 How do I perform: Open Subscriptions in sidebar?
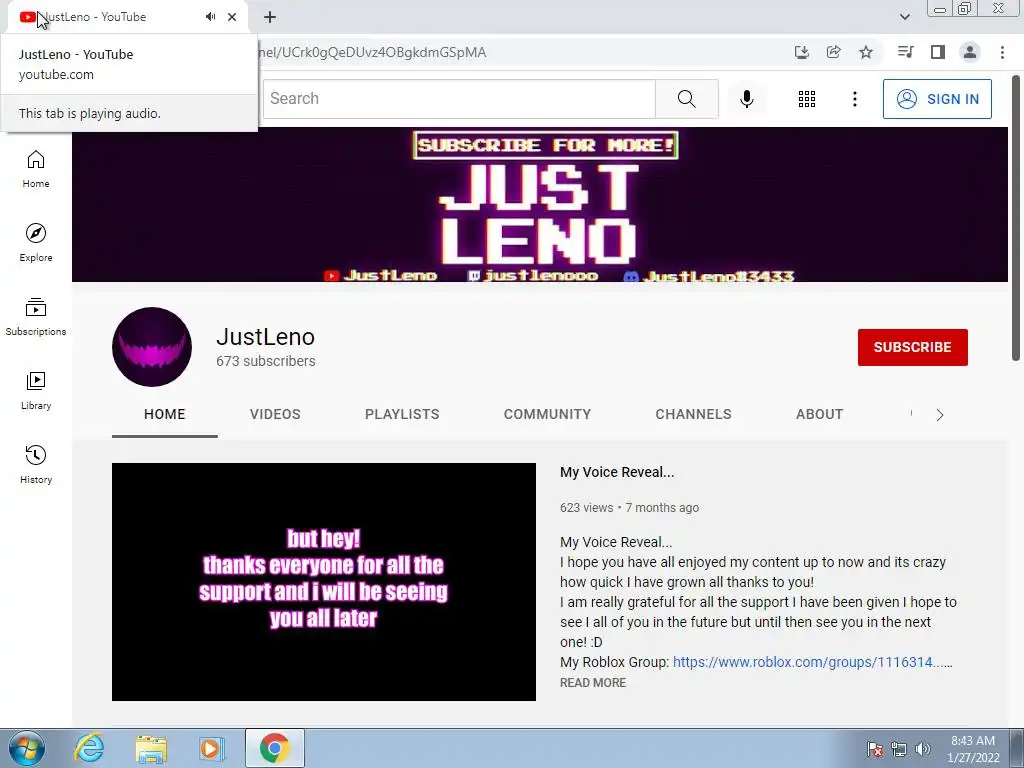click(x=36, y=316)
